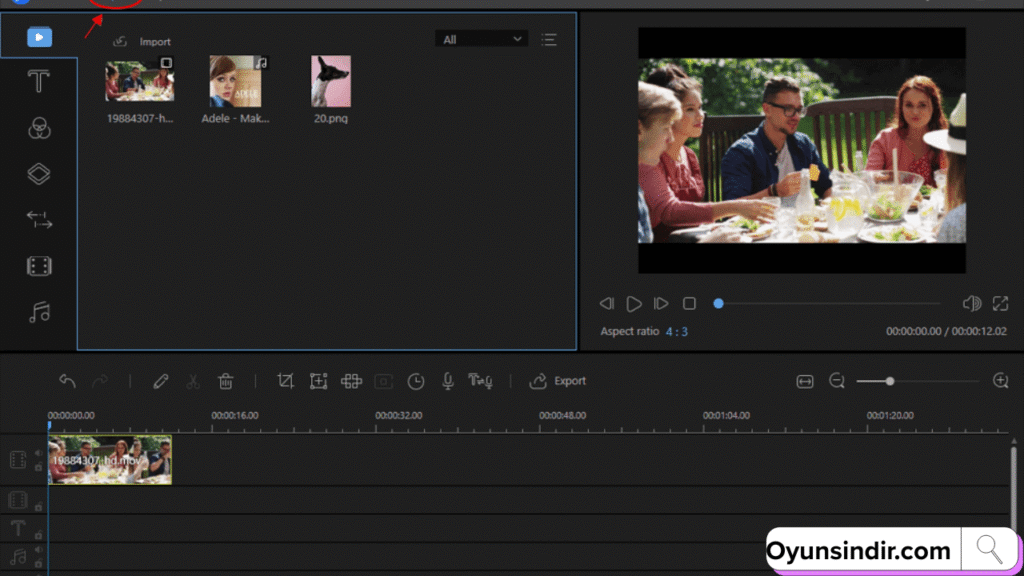The image size is (1024, 576).
Task: Toggle lock on the text track
Action: point(38,535)
